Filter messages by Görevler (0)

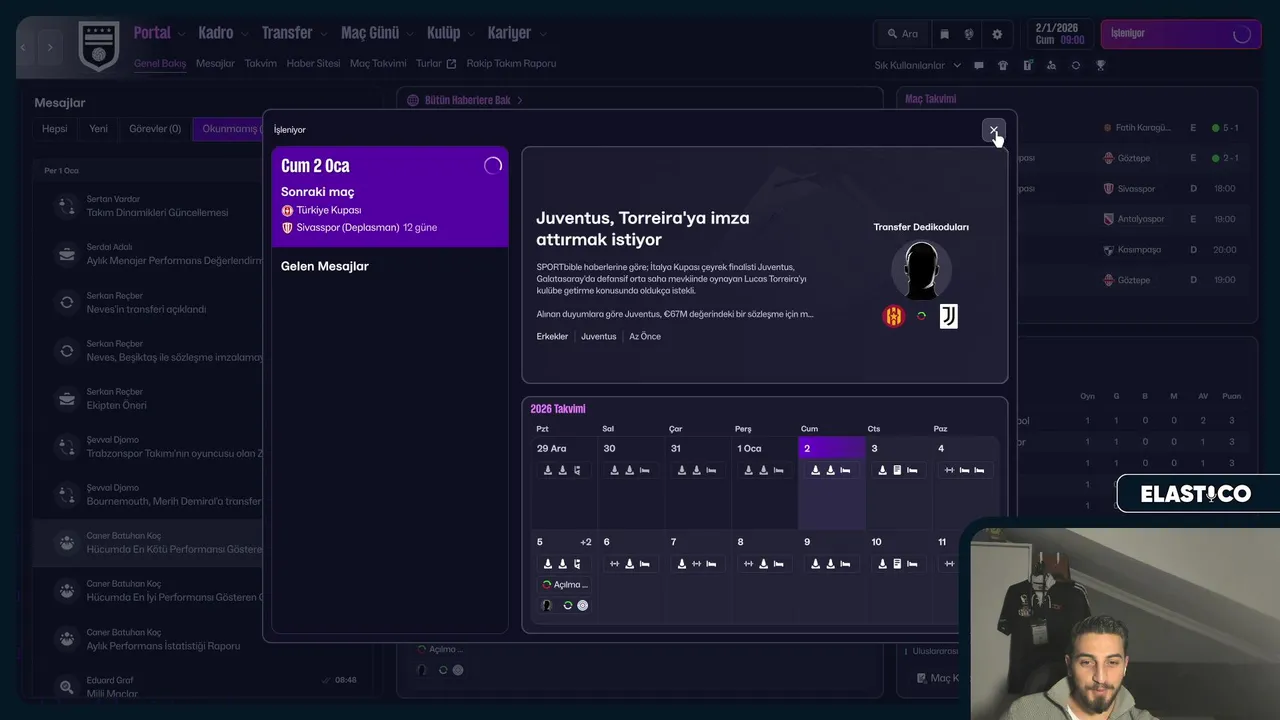(x=155, y=129)
